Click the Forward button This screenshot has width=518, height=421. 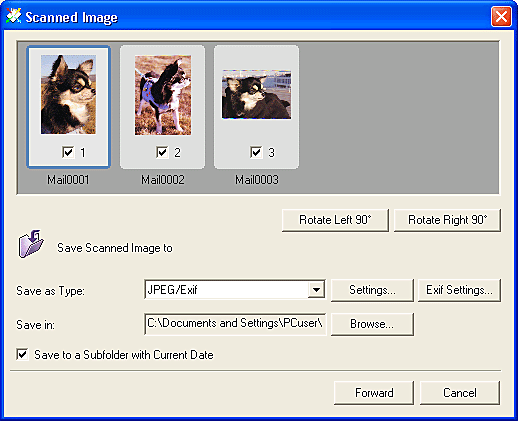(374, 393)
